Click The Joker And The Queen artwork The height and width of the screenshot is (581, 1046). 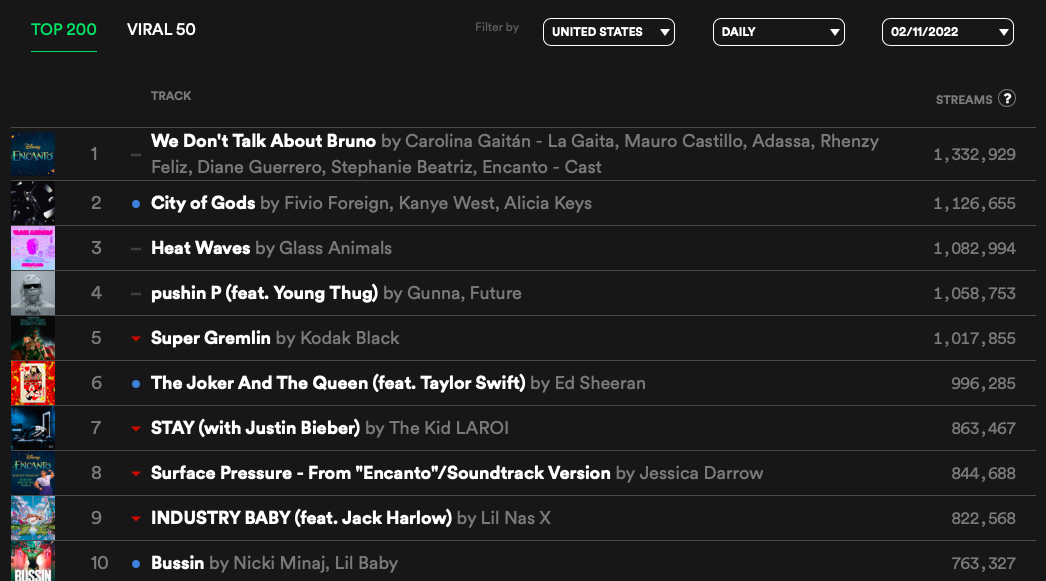click(x=33, y=383)
